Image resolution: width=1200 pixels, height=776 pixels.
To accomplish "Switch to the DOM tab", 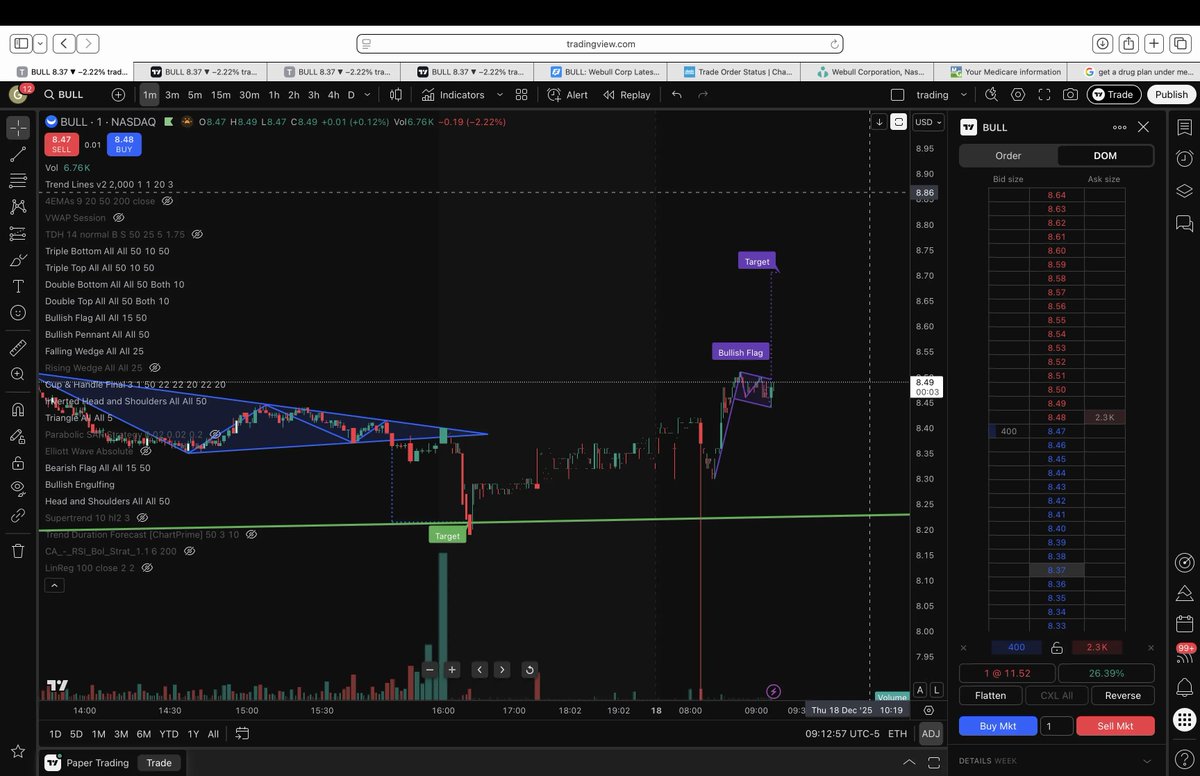I will [1105, 156].
